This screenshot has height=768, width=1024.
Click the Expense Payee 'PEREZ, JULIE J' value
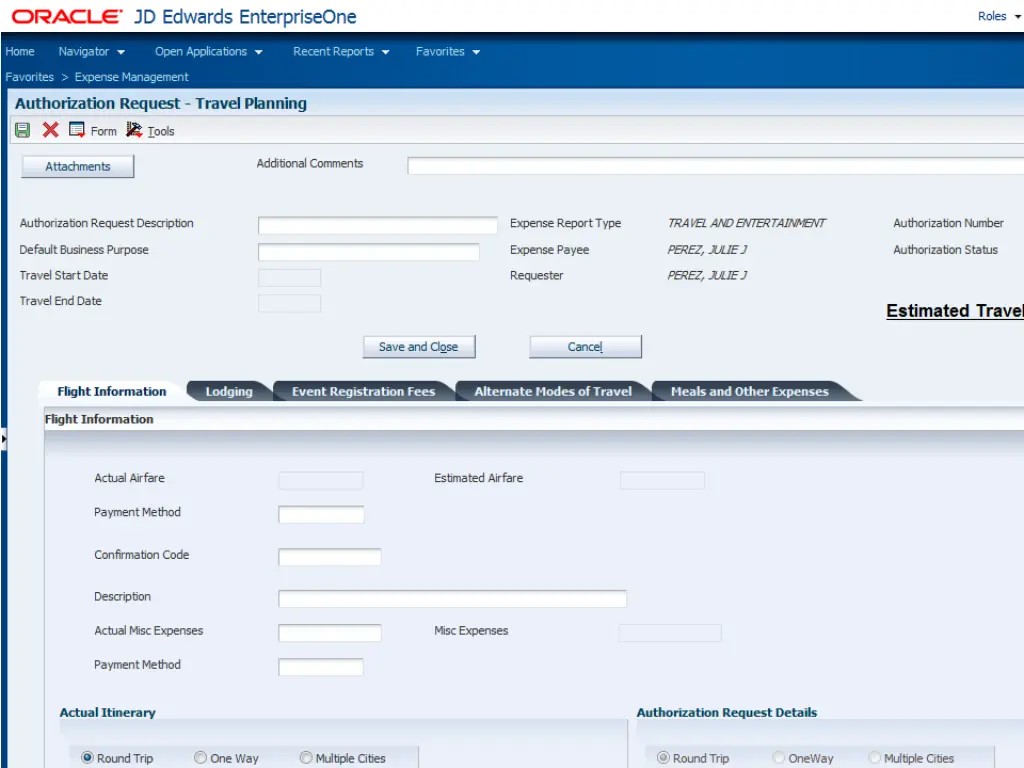[707, 249]
